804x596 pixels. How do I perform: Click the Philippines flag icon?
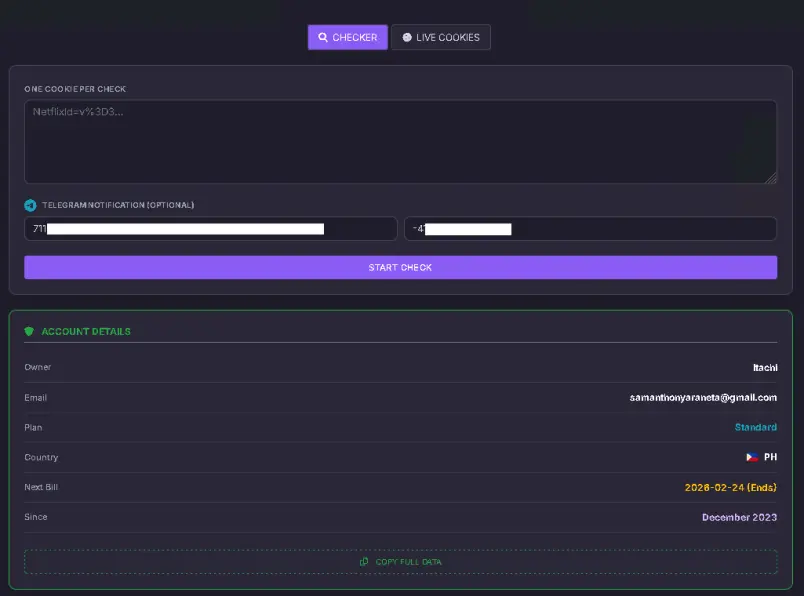[752, 457]
